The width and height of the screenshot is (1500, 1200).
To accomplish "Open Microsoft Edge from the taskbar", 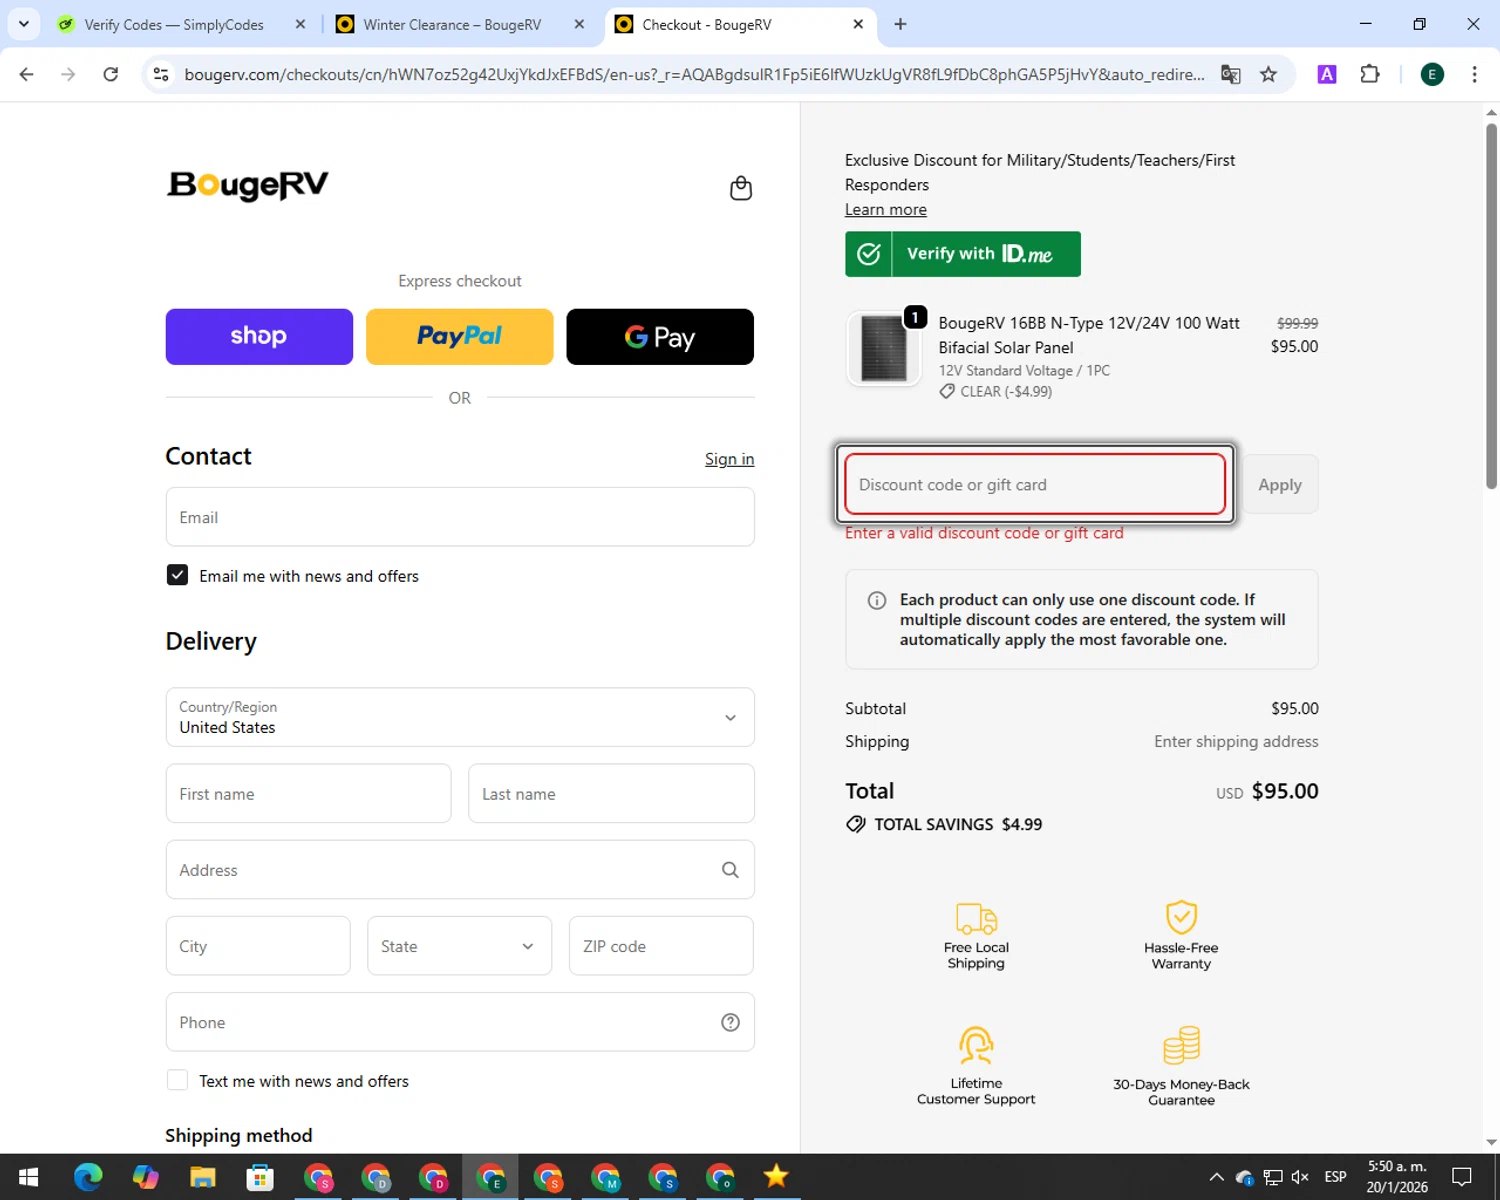I will [x=88, y=1177].
